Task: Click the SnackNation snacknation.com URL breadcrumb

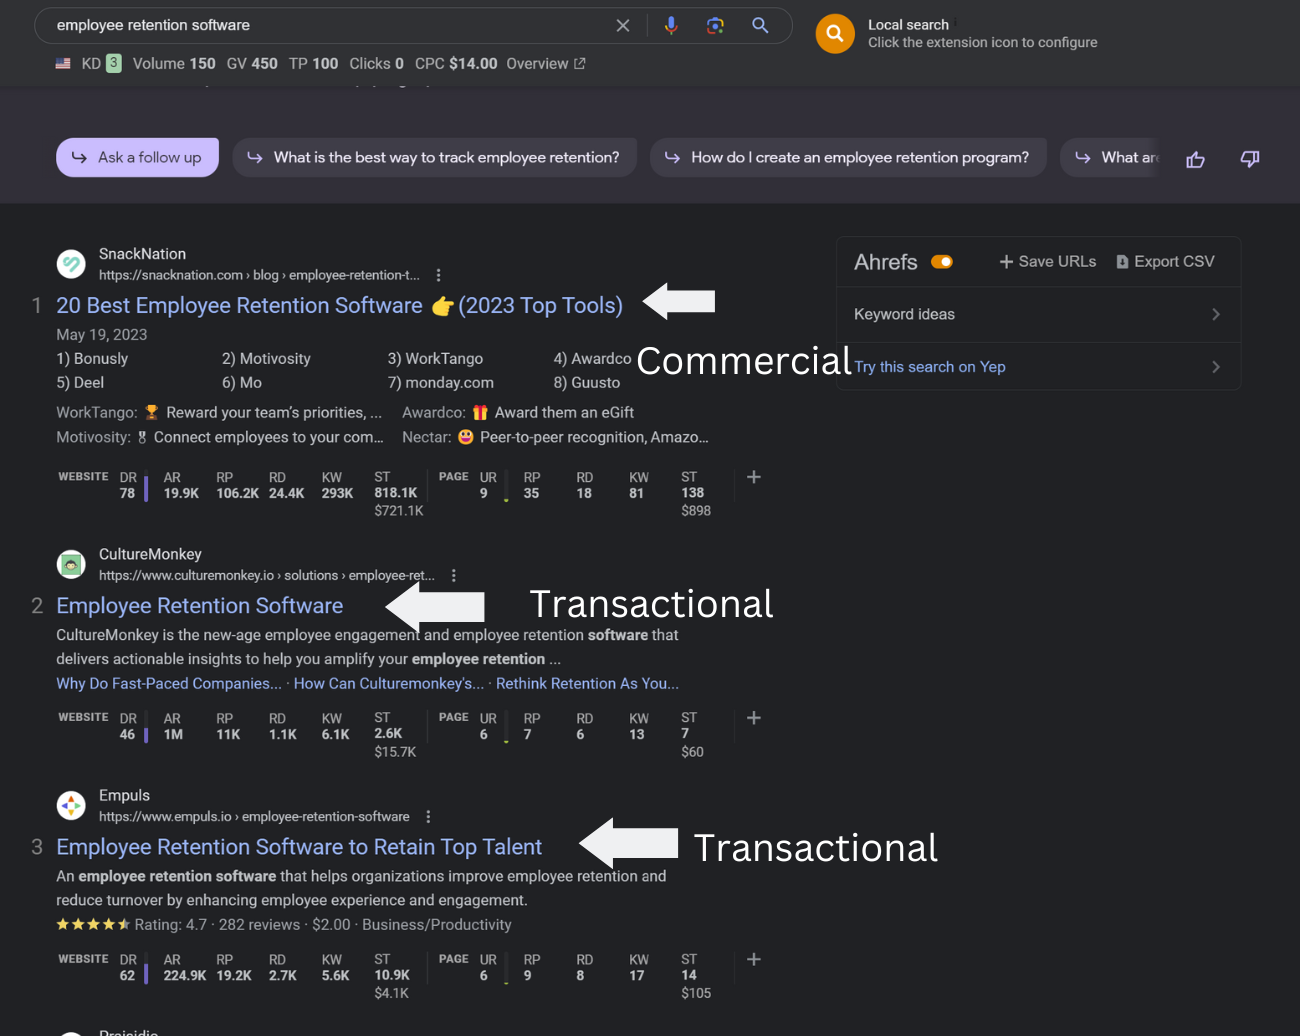Action: click(x=259, y=275)
